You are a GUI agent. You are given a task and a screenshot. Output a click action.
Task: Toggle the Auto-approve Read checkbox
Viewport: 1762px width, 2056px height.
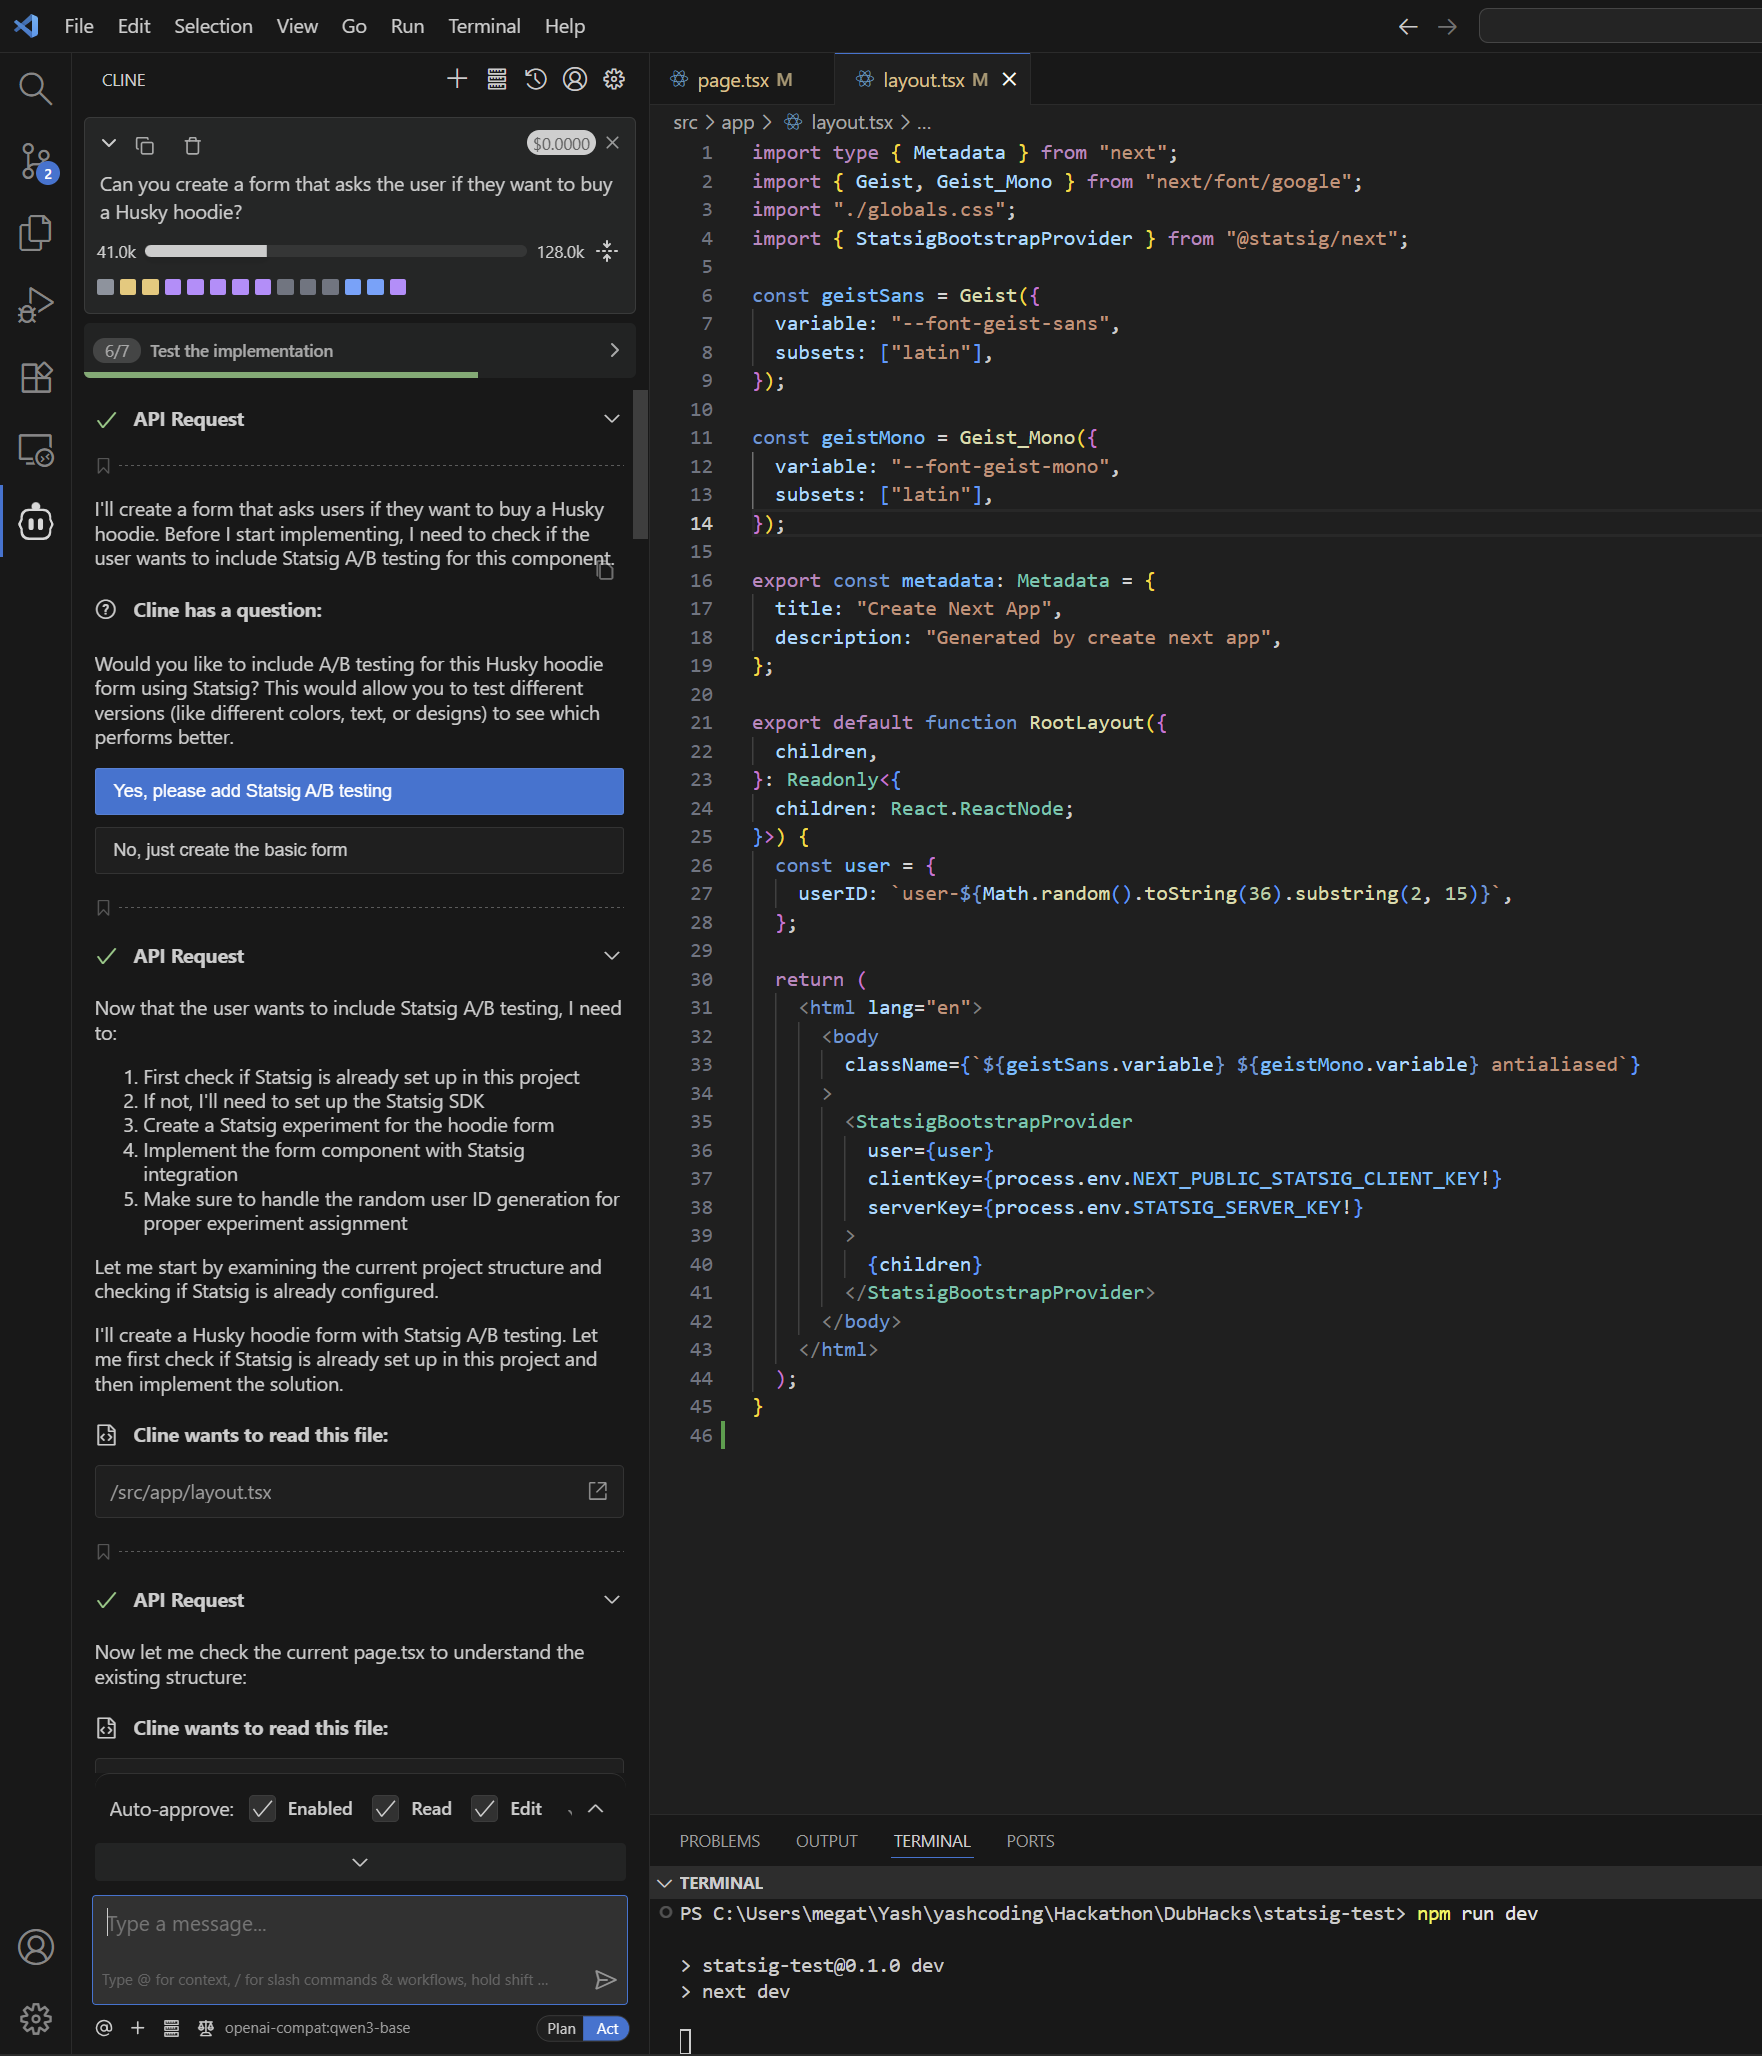point(385,1808)
